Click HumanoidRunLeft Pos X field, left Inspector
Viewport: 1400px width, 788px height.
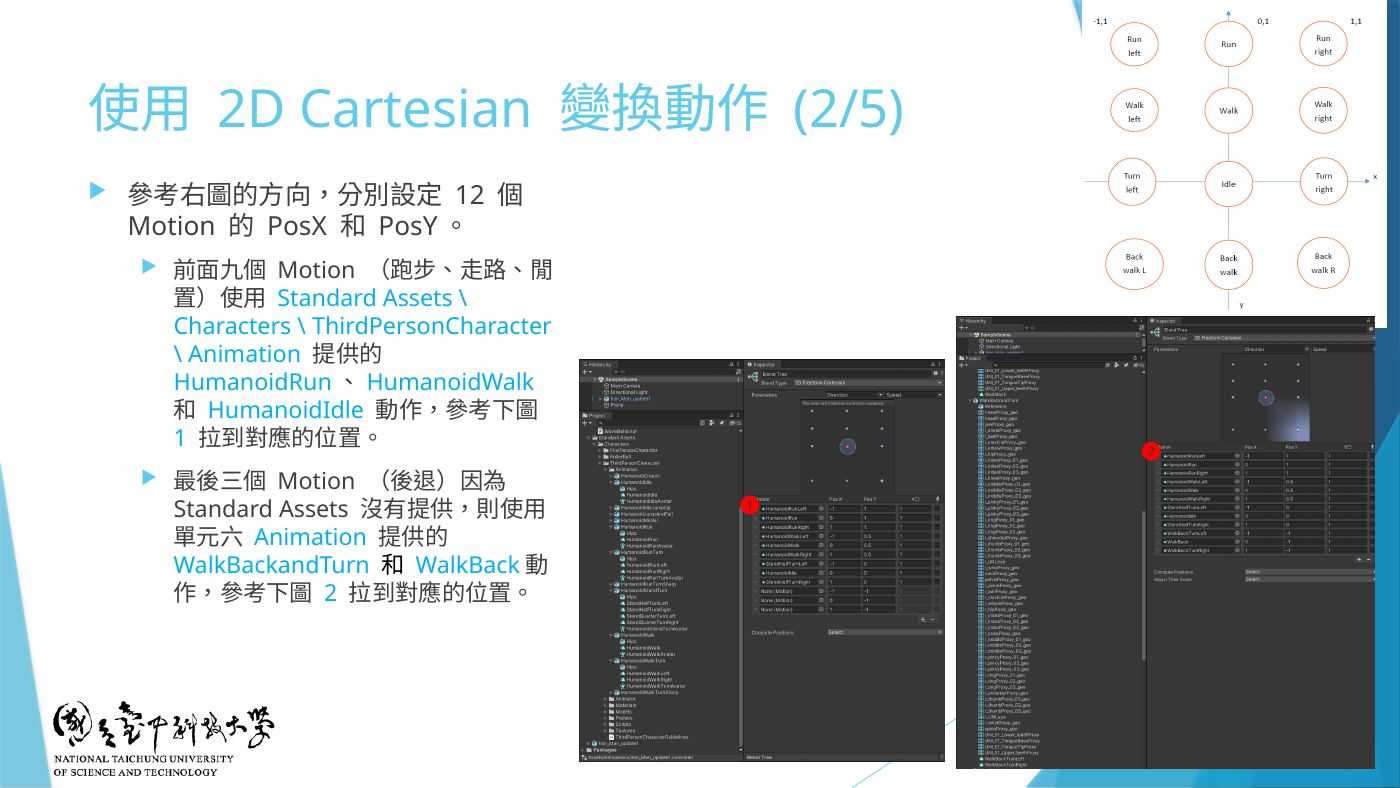(x=844, y=509)
